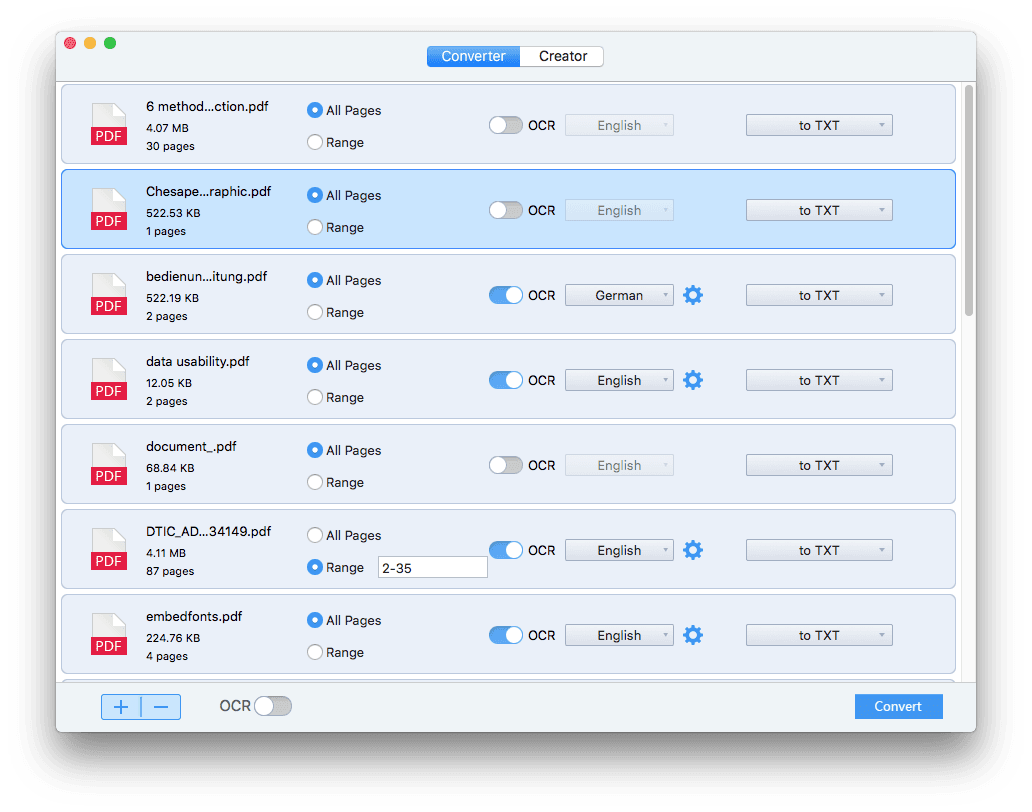Viewport: 1032px width, 812px height.
Task: Turn on the global OCR switch at bottom
Action: coord(273,706)
